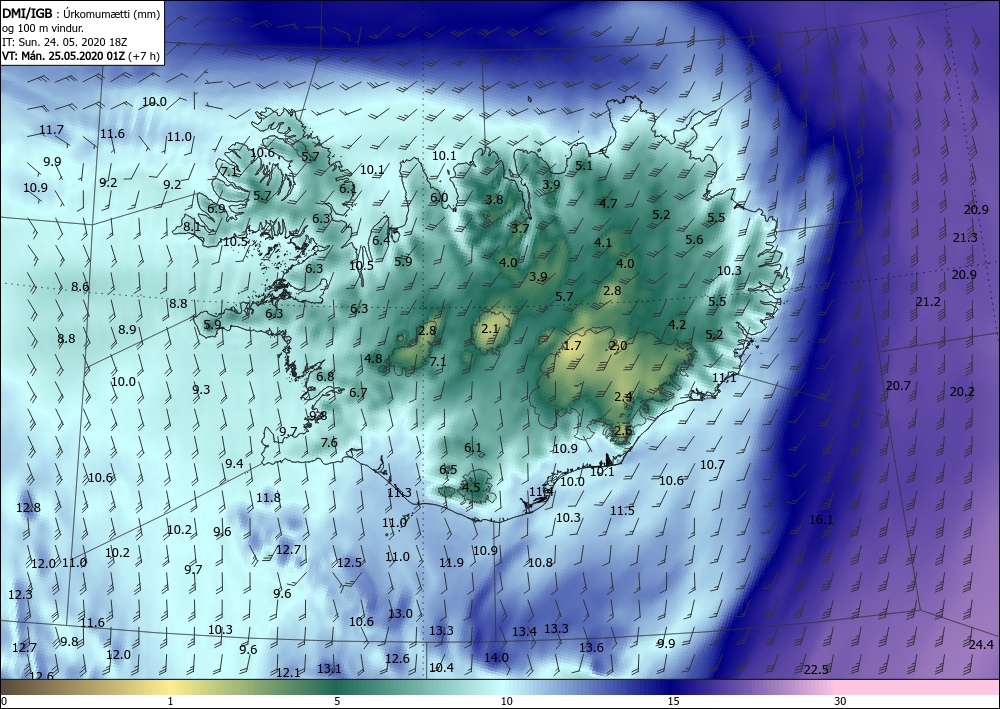Click the 11.9 value south of the coast
The width and height of the screenshot is (1000, 709).
452,562
